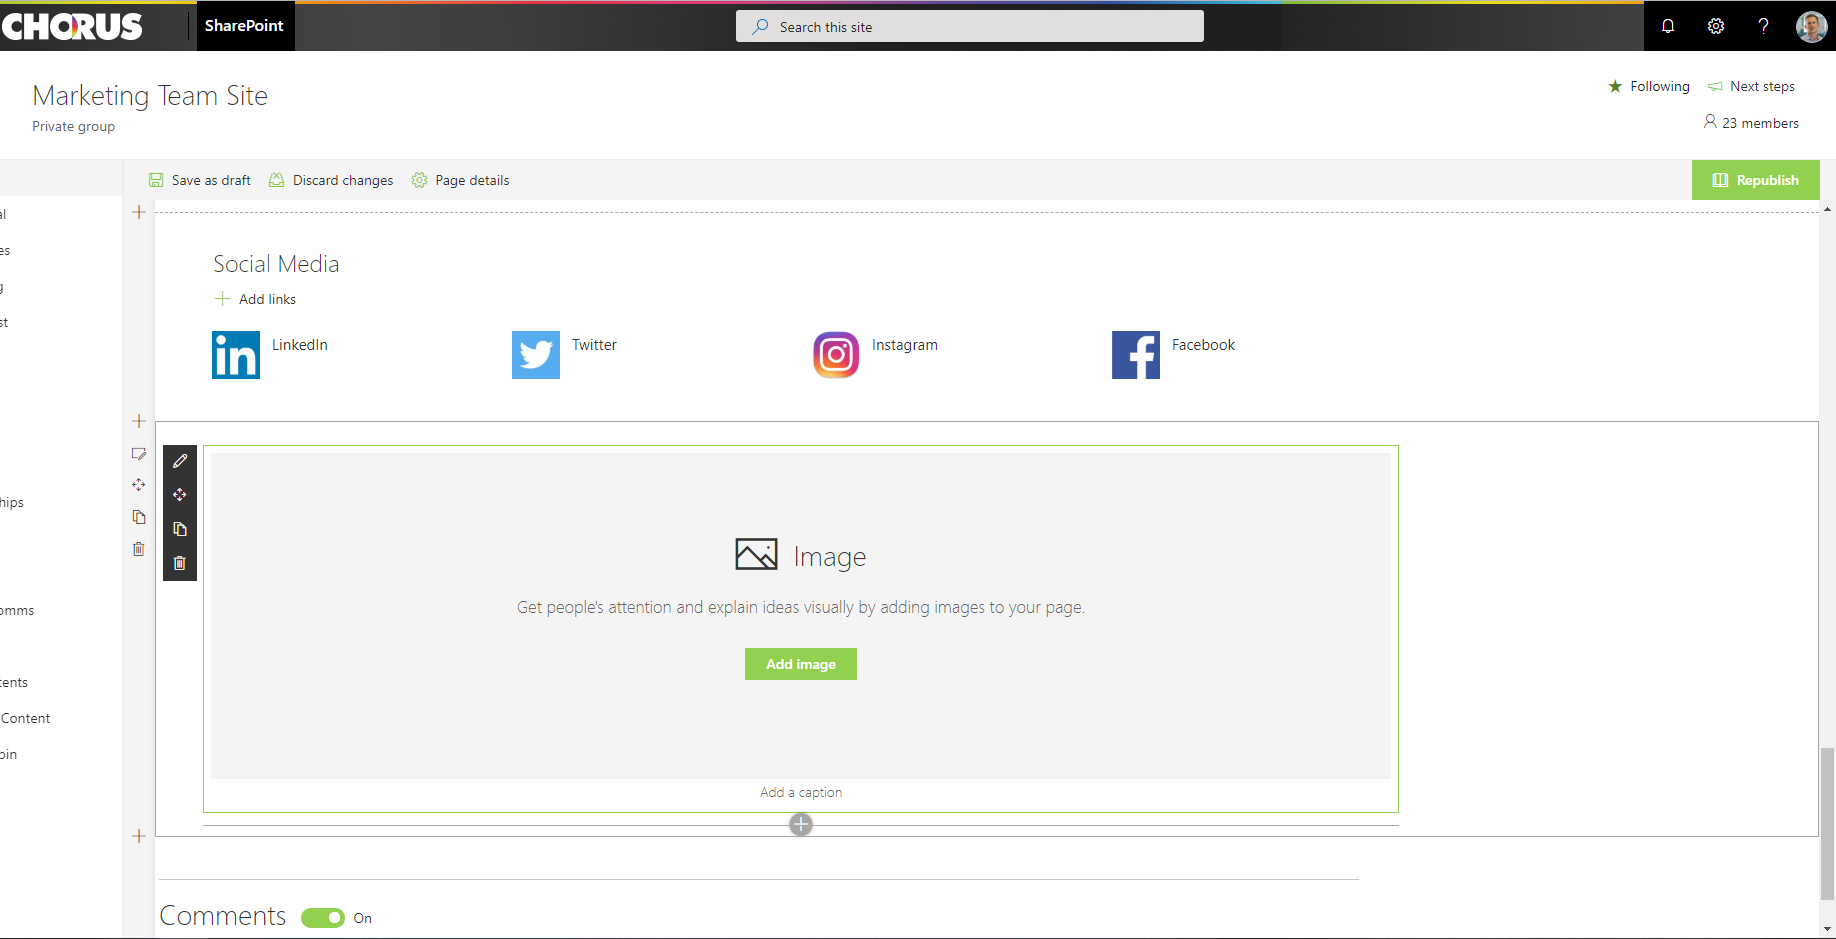Edit section using the section pencil icon
This screenshot has height=939, width=1836.
tap(139, 453)
